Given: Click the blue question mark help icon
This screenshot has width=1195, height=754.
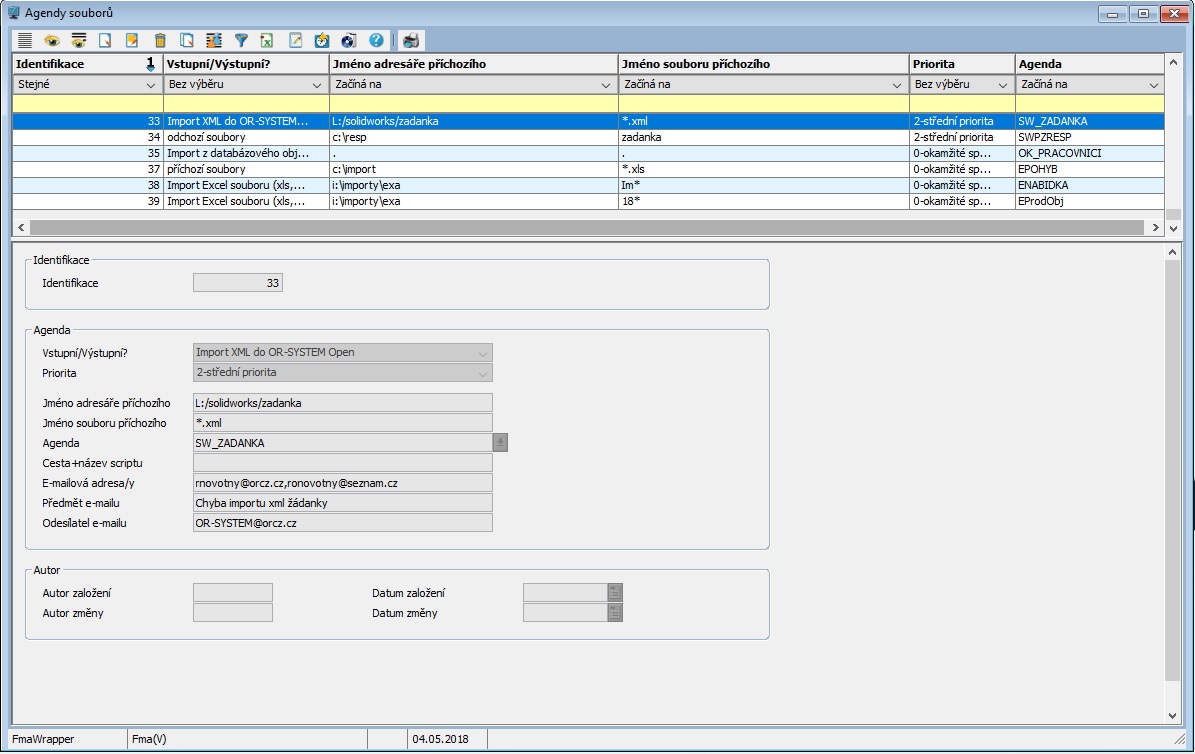Looking at the screenshot, I should pyautogui.click(x=376, y=41).
